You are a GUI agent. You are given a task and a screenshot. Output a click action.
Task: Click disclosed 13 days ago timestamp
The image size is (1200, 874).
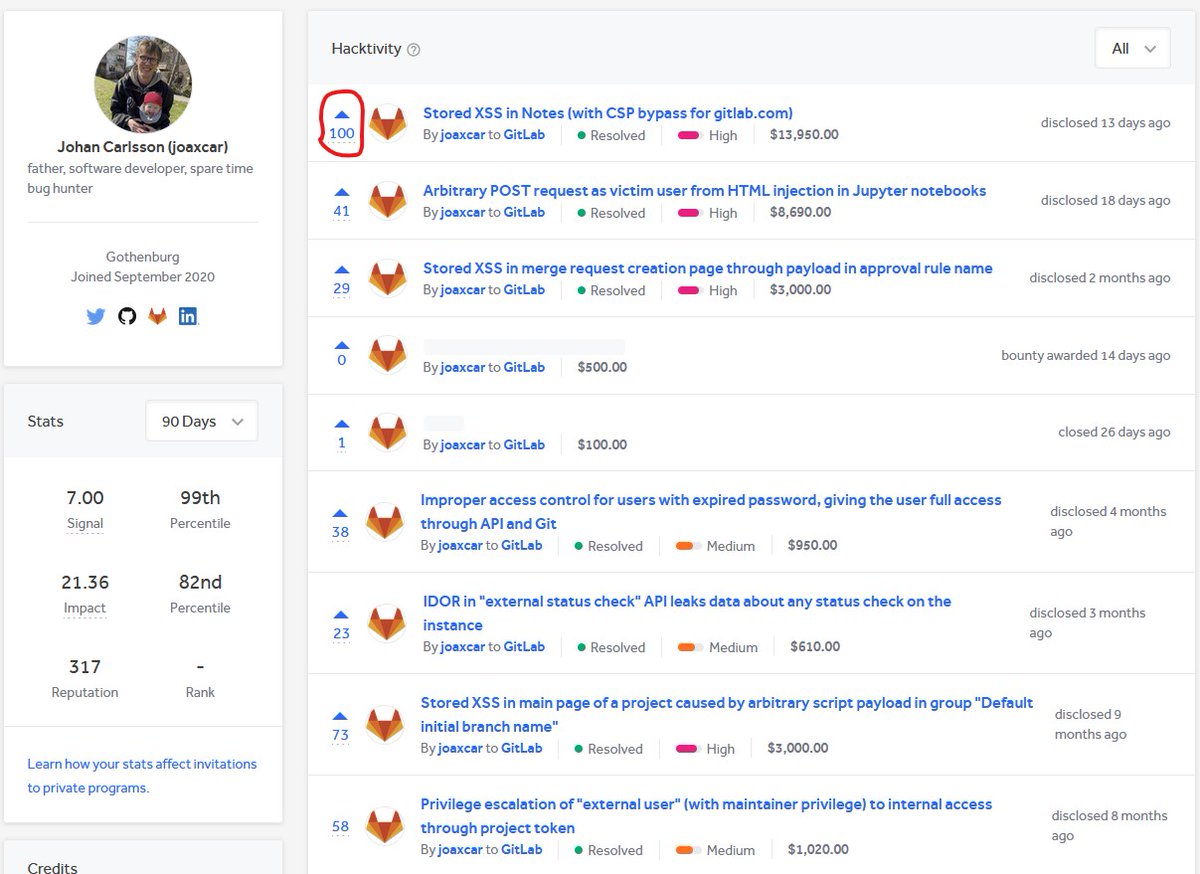point(1105,123)
